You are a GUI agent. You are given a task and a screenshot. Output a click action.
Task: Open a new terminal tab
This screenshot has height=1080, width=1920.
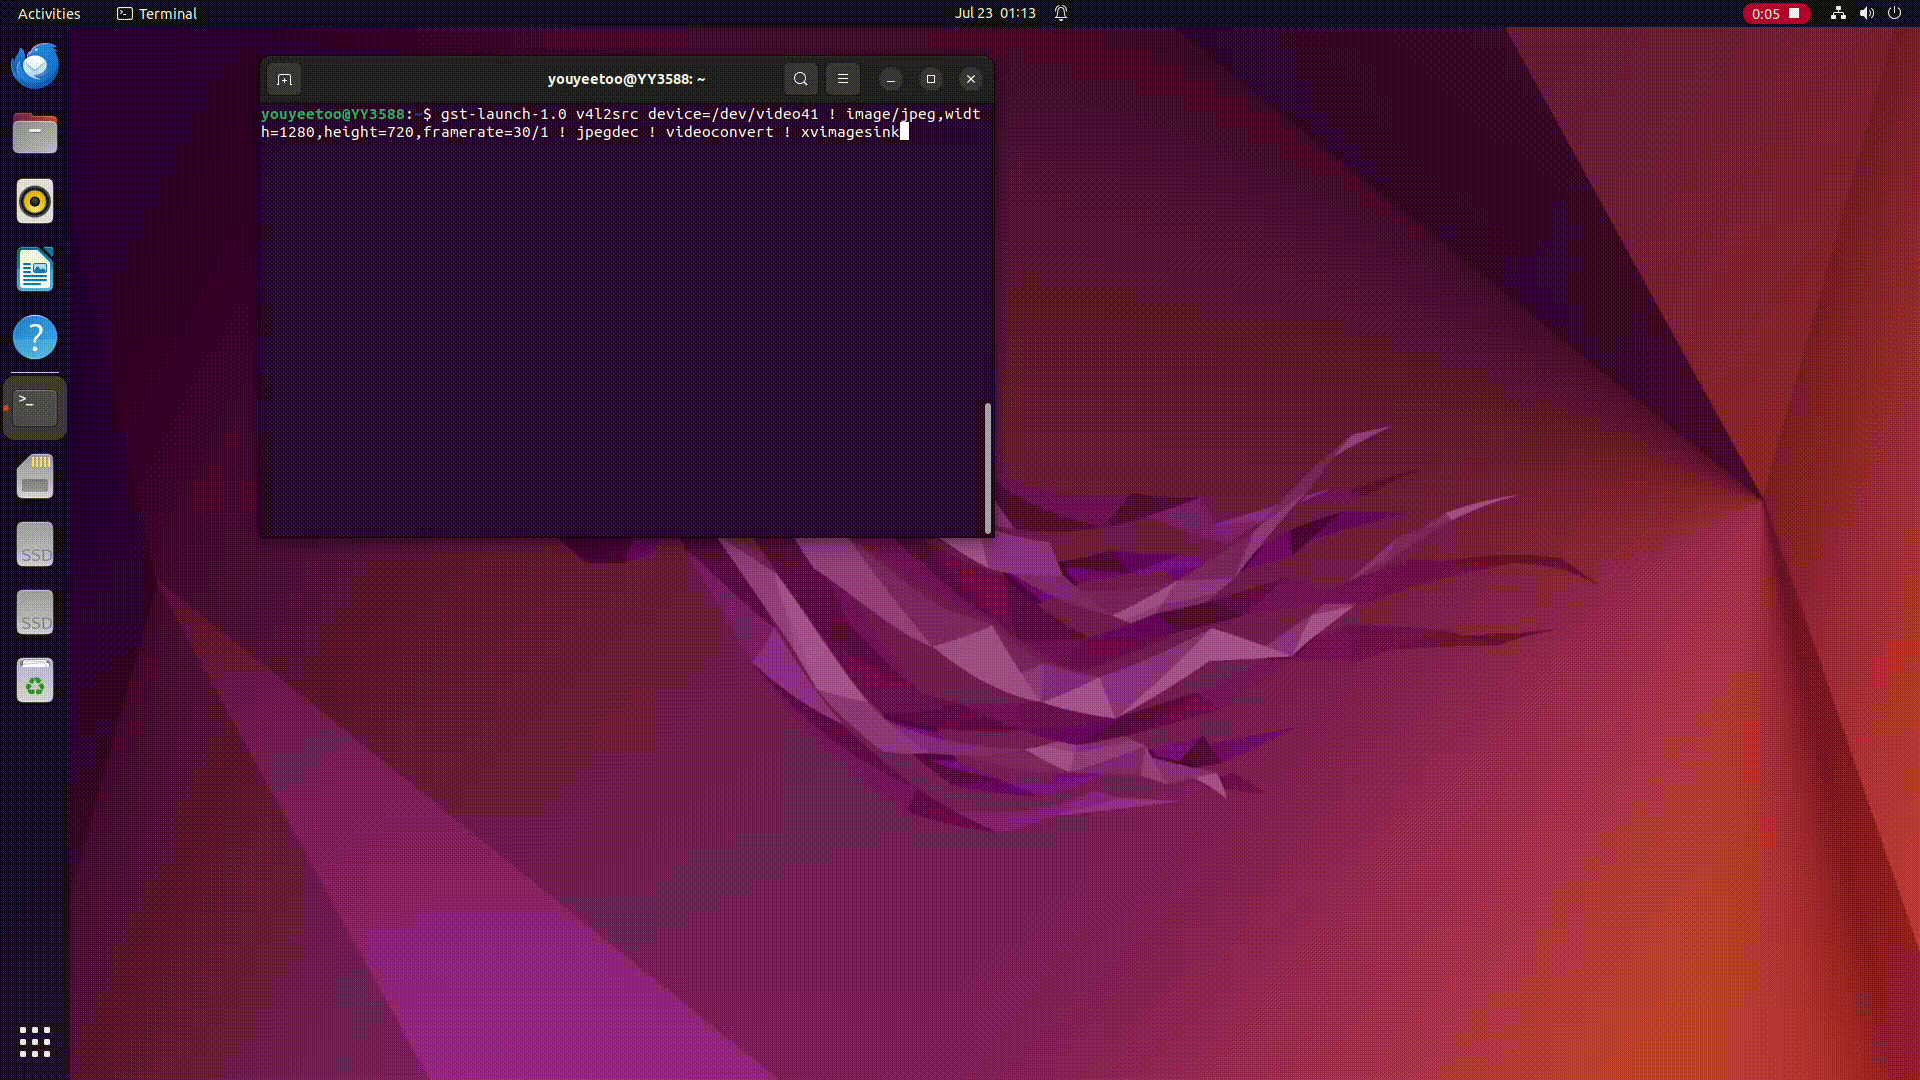point(284,79)
